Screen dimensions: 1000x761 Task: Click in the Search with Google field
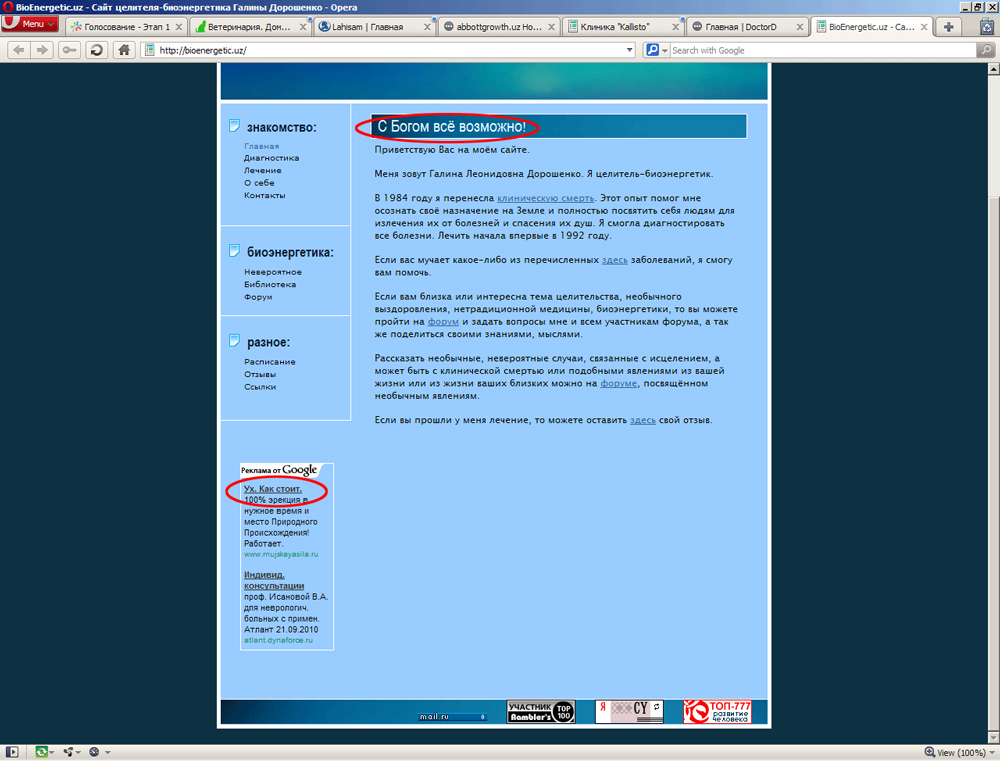[x=820, y=50]
